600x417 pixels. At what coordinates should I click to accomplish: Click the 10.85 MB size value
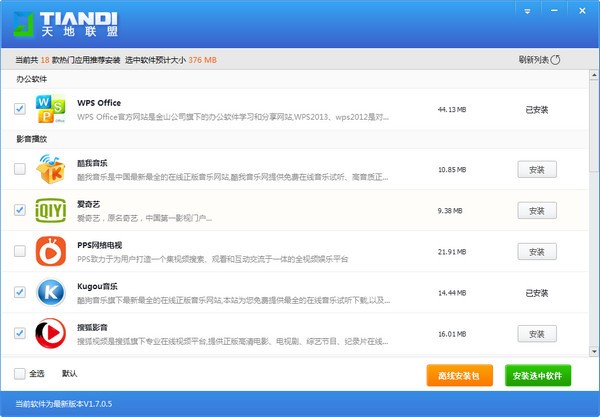[x=452, y=169]
